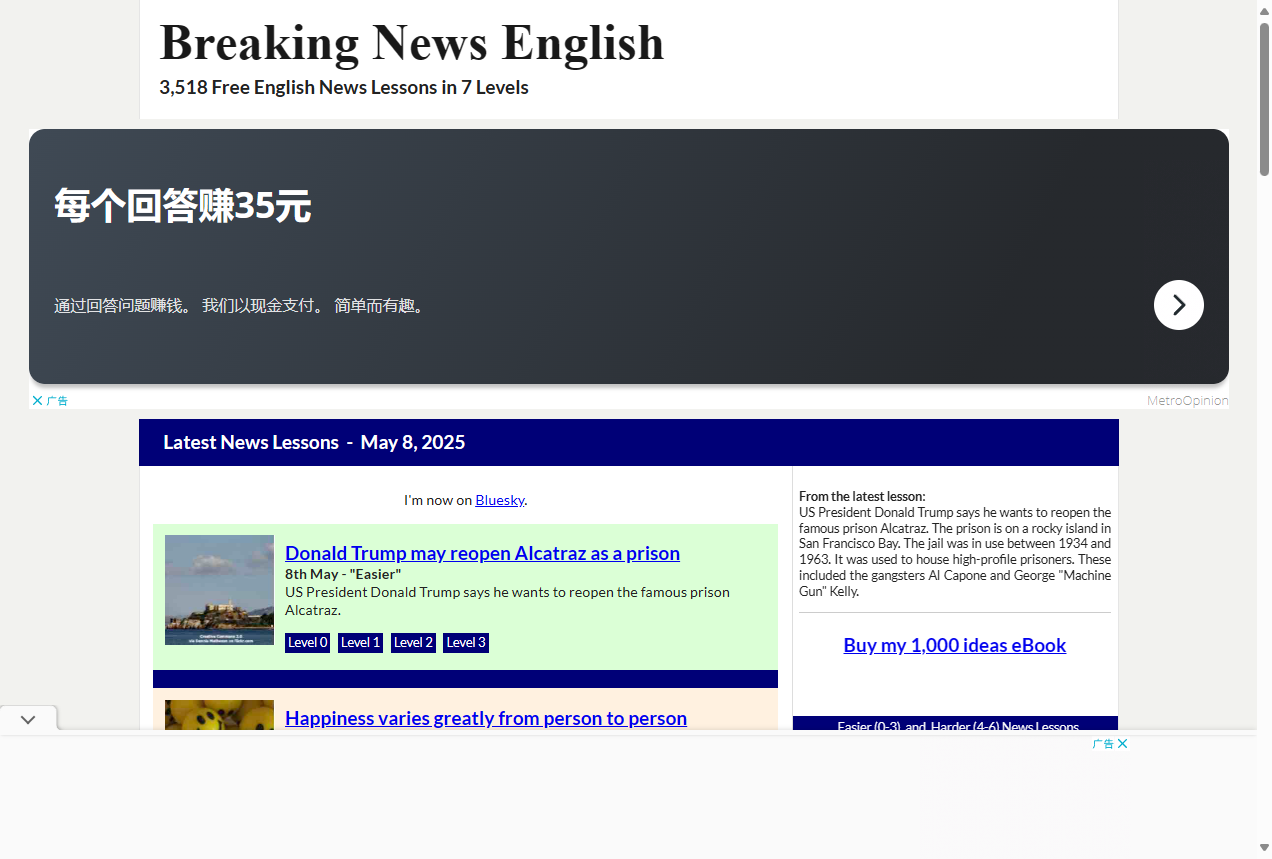
Task: Select Level 1 of the Alcatraz lesson
Action: pos(360,642)
